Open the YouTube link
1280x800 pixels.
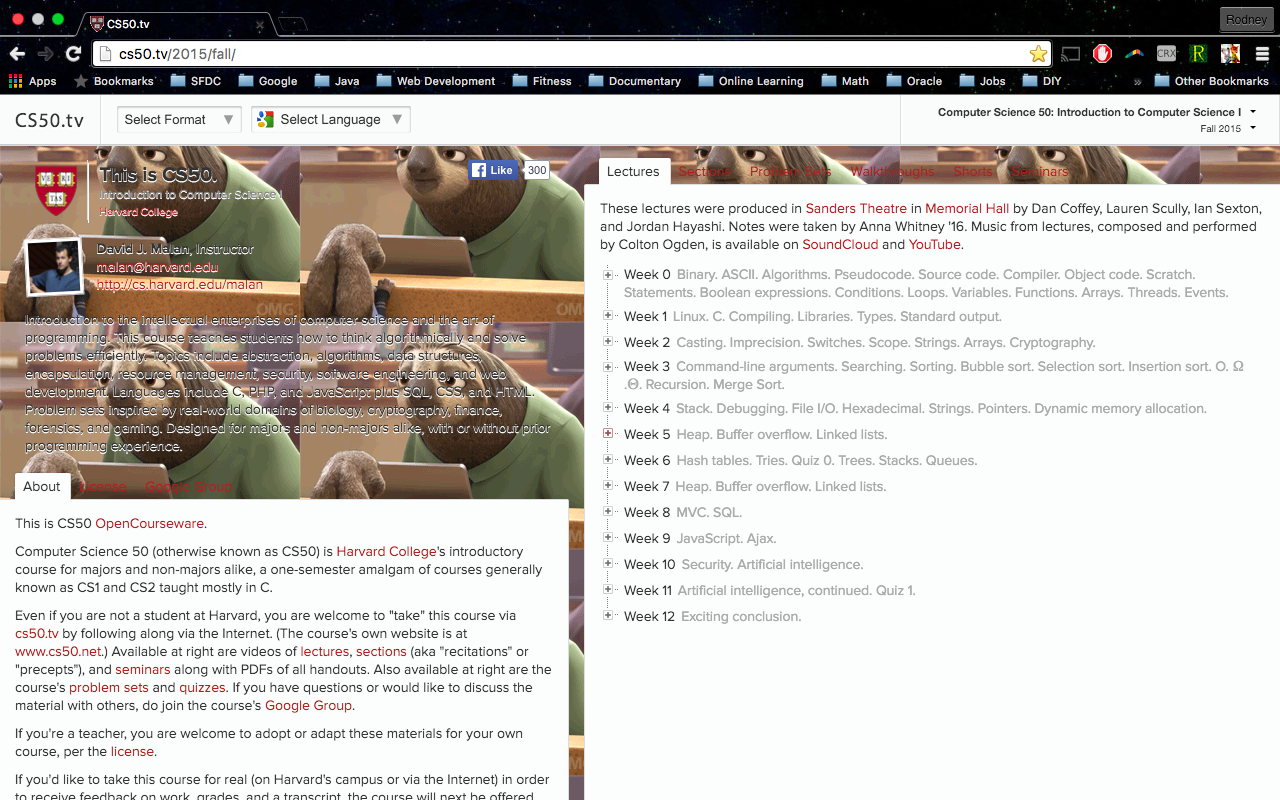click(934, 244)
